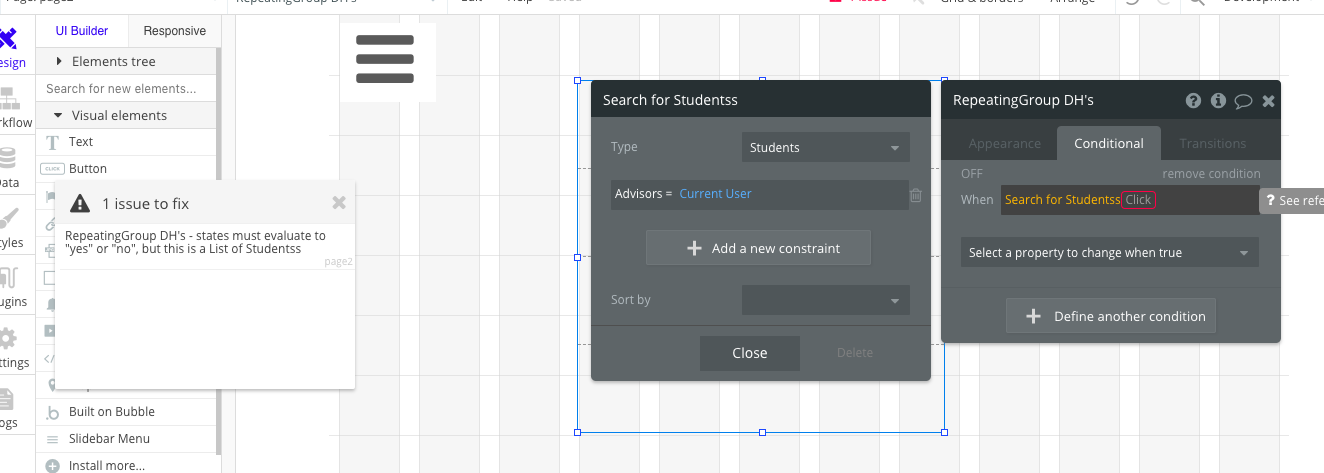The height and width of the screenshot is (473, 1324).
Task: Dismiss the issue to fix popup
Action: (339, 203)
